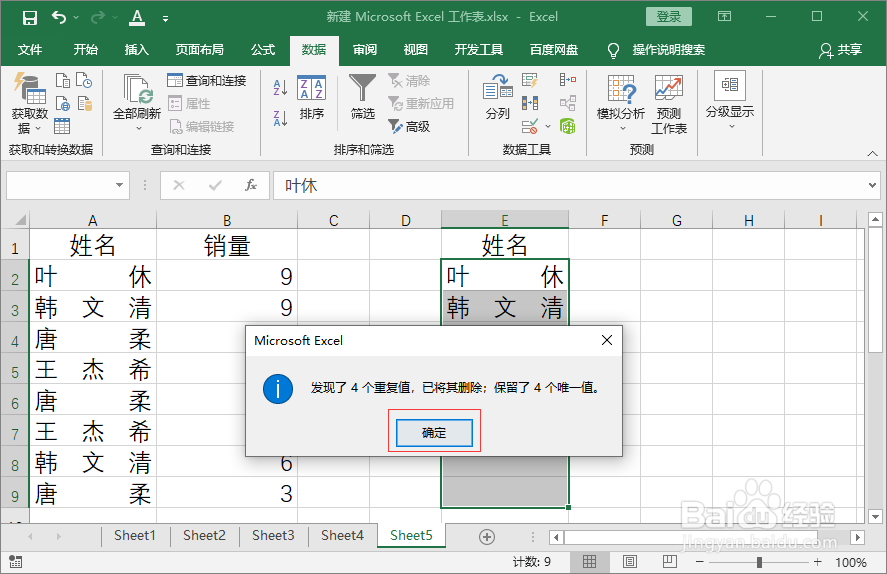Viewport: 887px width, 574px height.
Task: Click the 分列 text to columns icon
Action: pos(498,89)
